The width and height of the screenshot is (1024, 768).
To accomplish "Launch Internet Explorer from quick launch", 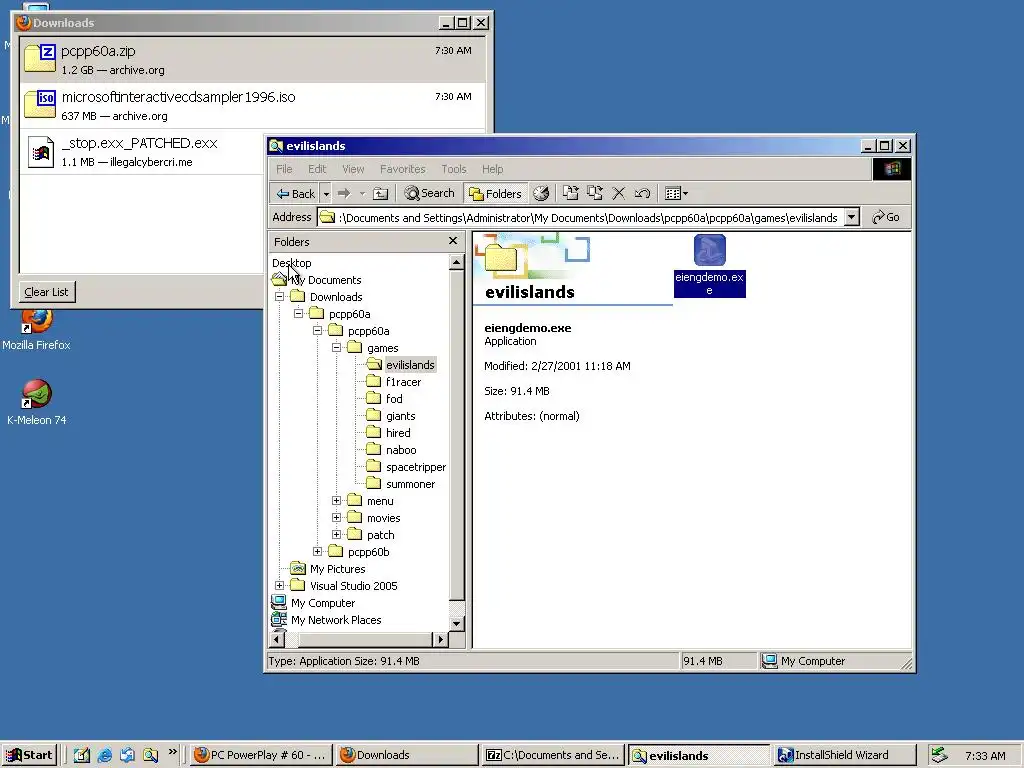I will pyautogui.click(x=104, y=755).
